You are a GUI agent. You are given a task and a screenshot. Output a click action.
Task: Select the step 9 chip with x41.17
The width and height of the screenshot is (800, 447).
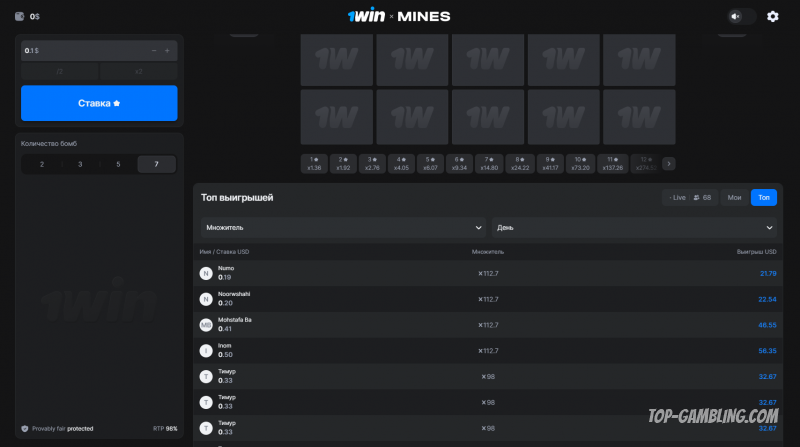550,164
